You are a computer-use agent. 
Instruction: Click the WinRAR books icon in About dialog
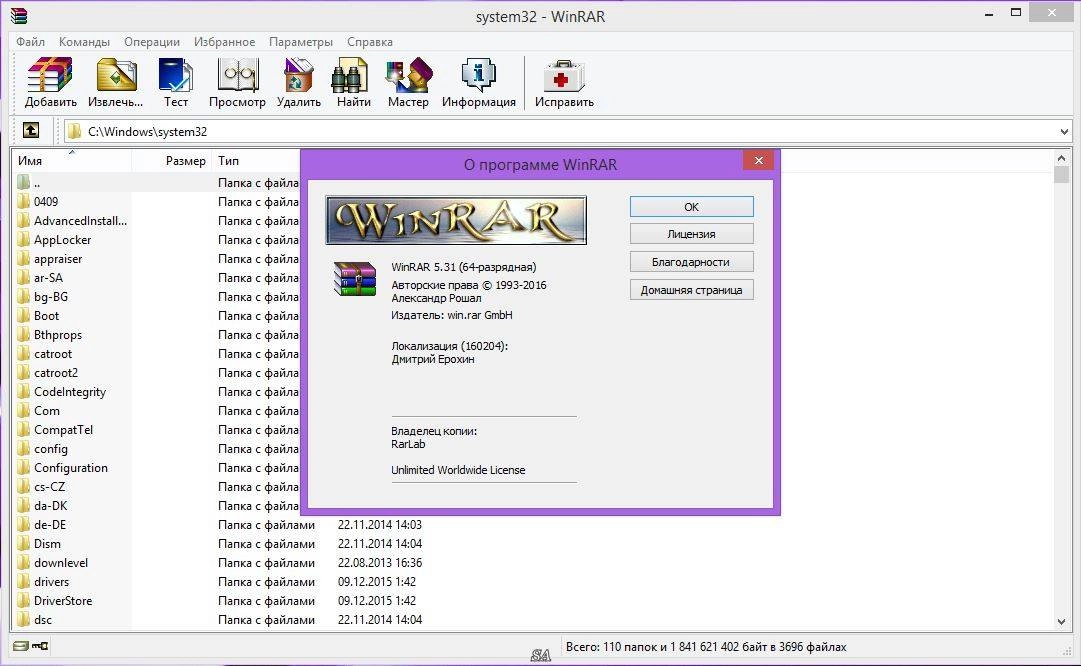click(x=354, y=279)
